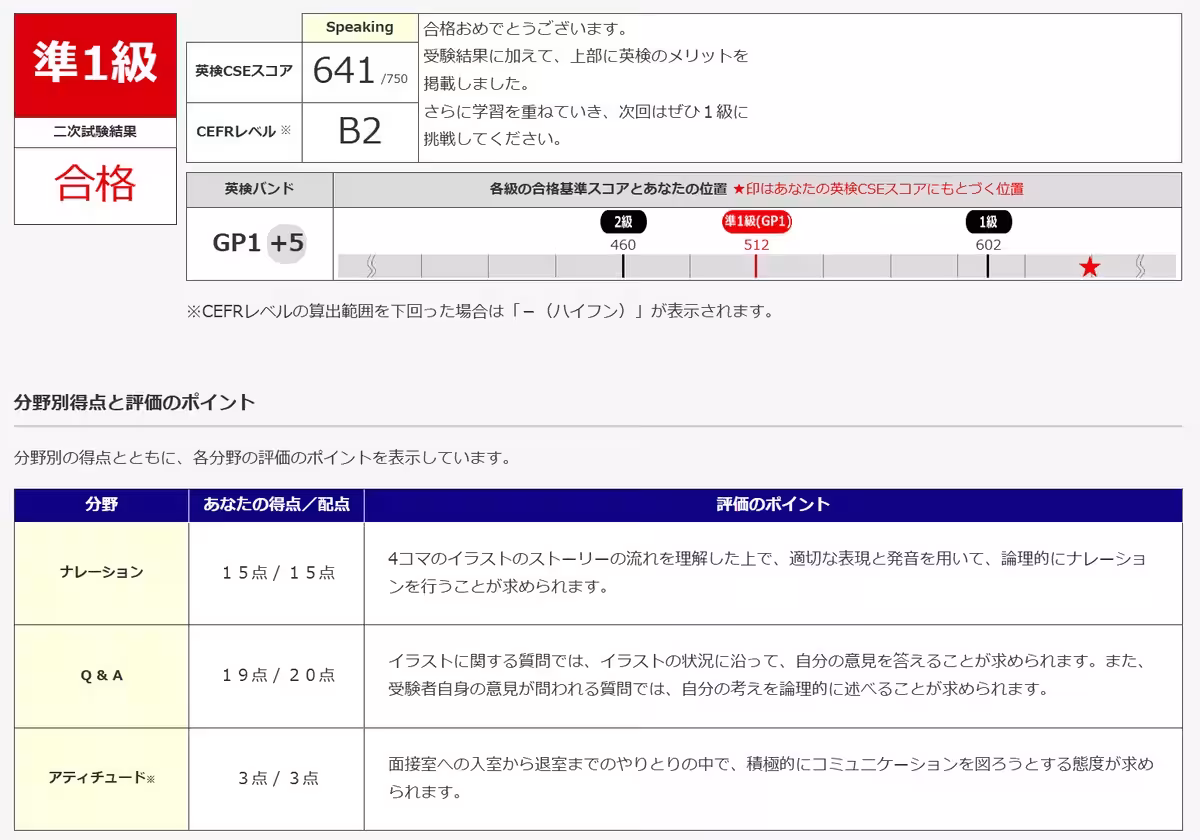Click the black 2級 level pill

621,222
